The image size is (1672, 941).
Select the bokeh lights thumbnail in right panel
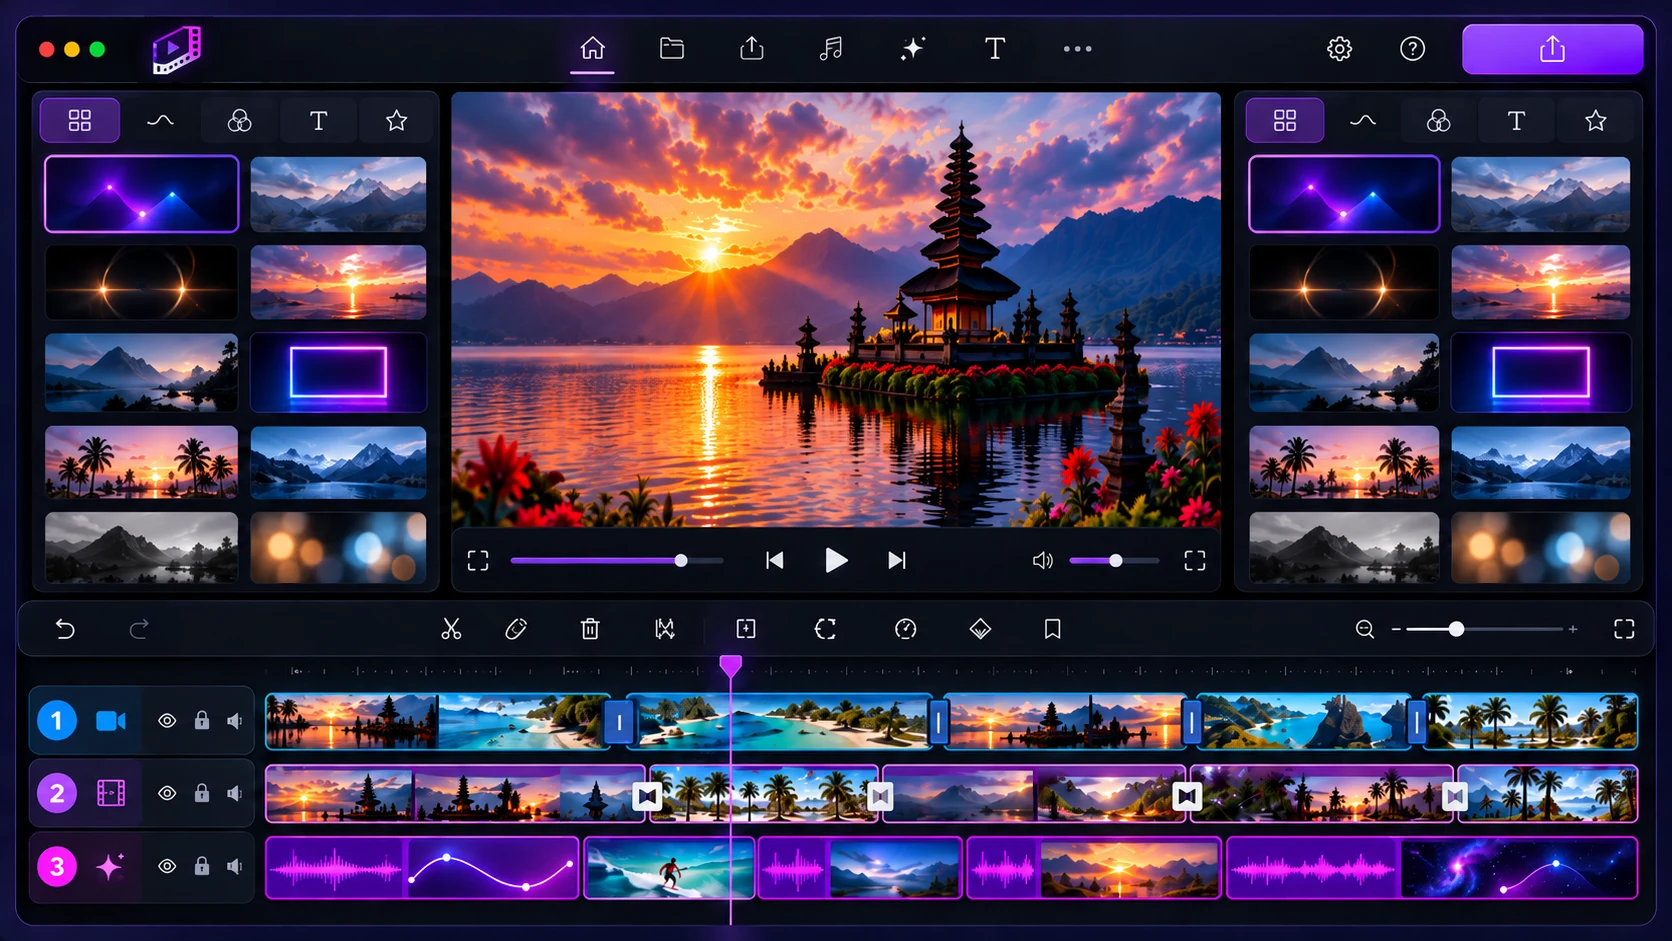(x=1540, y=547)
